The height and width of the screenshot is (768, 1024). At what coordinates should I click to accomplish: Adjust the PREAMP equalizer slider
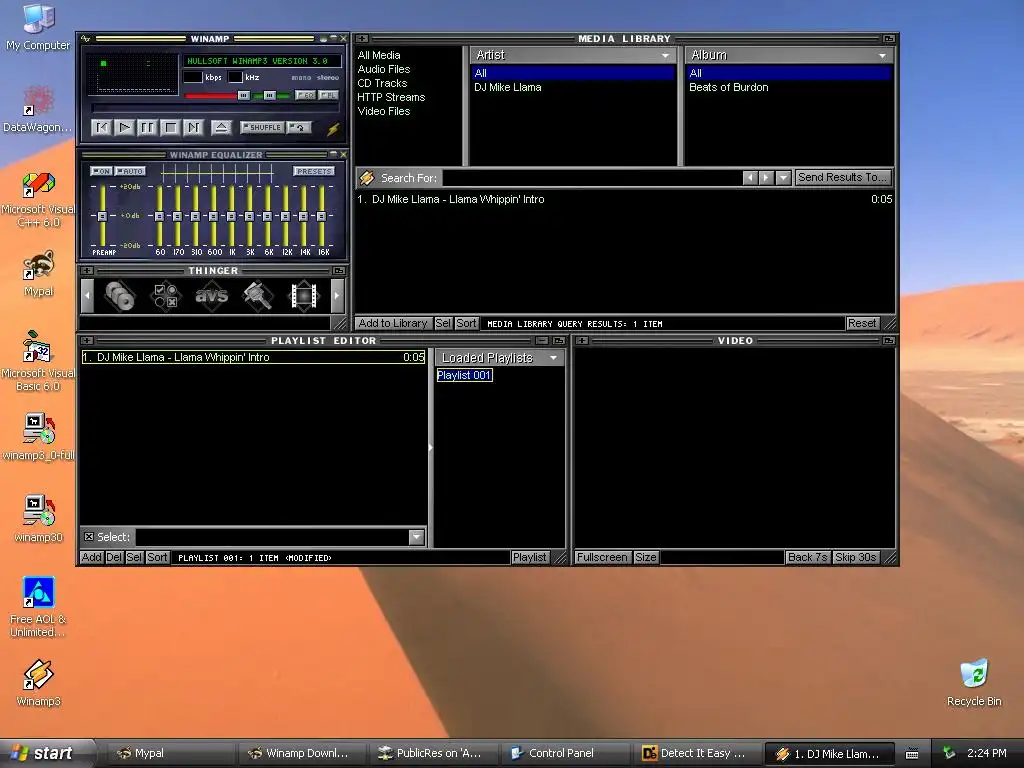103,216
